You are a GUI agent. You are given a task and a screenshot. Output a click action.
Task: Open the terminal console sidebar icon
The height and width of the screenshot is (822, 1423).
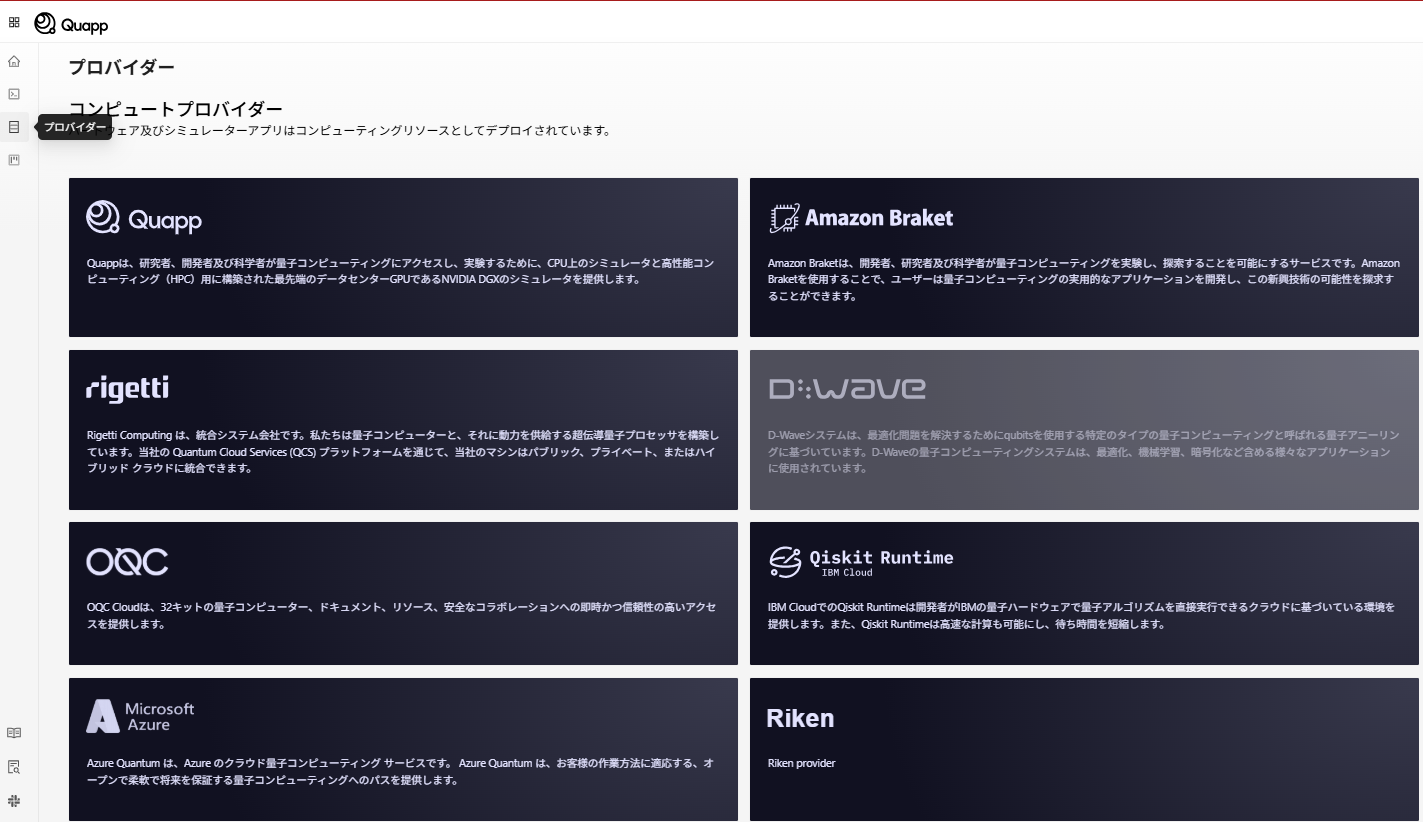(14, 94)
